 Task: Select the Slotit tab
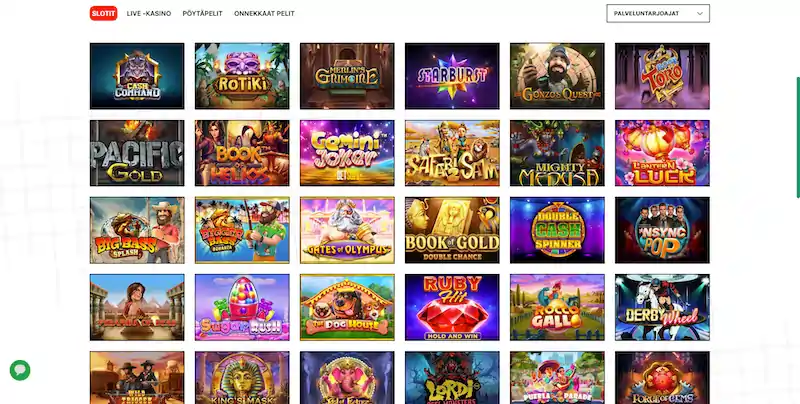click(x=104, y=13)
